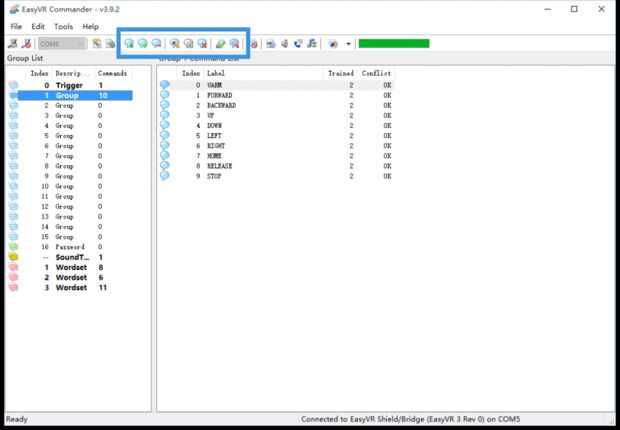Select the BACKWARD command row

tap(276, 106)
